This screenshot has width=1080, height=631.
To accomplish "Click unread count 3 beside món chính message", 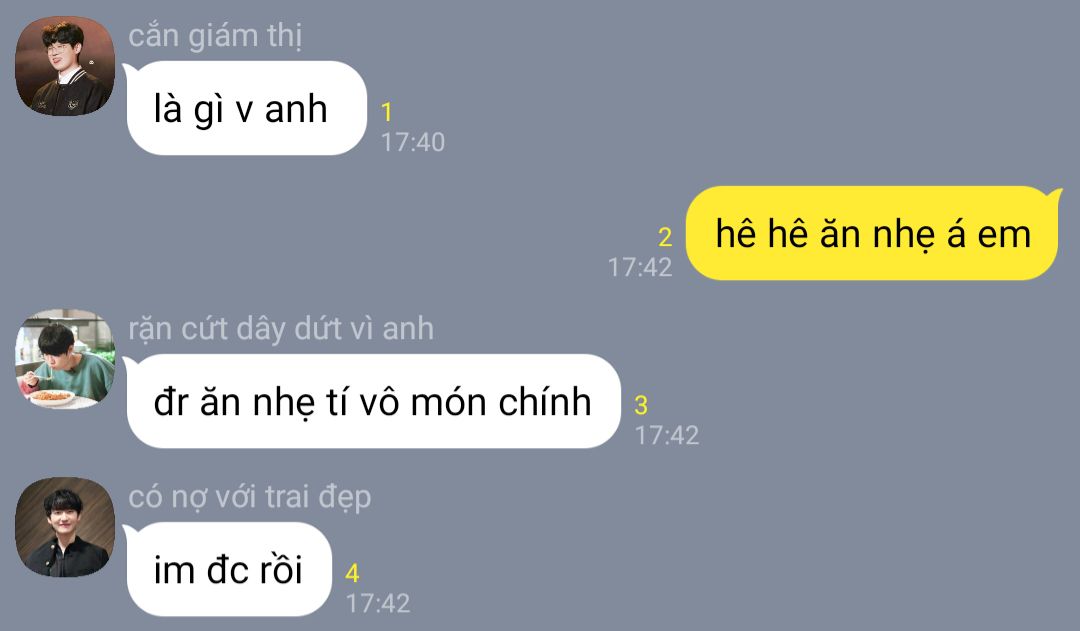I will tap(641, 406).
